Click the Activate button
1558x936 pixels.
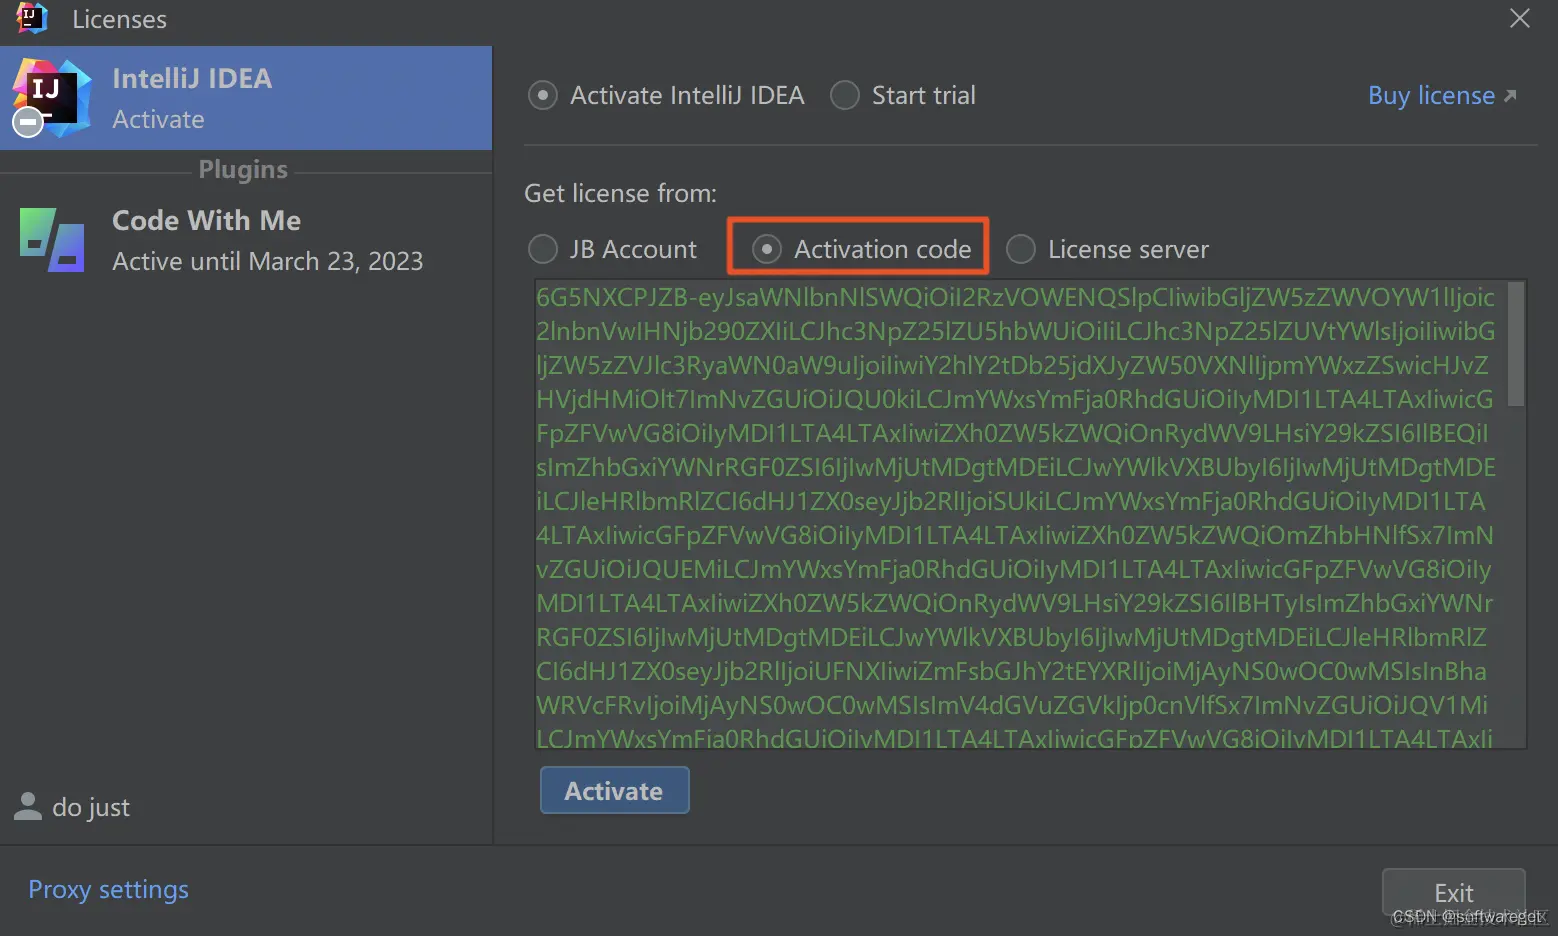pos(614,790)
